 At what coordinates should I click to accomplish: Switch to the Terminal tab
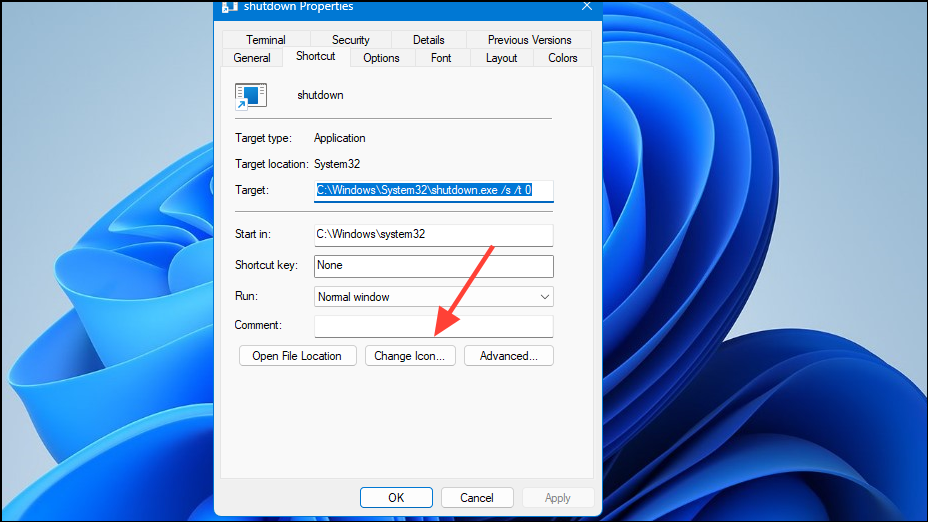(266, 40)
